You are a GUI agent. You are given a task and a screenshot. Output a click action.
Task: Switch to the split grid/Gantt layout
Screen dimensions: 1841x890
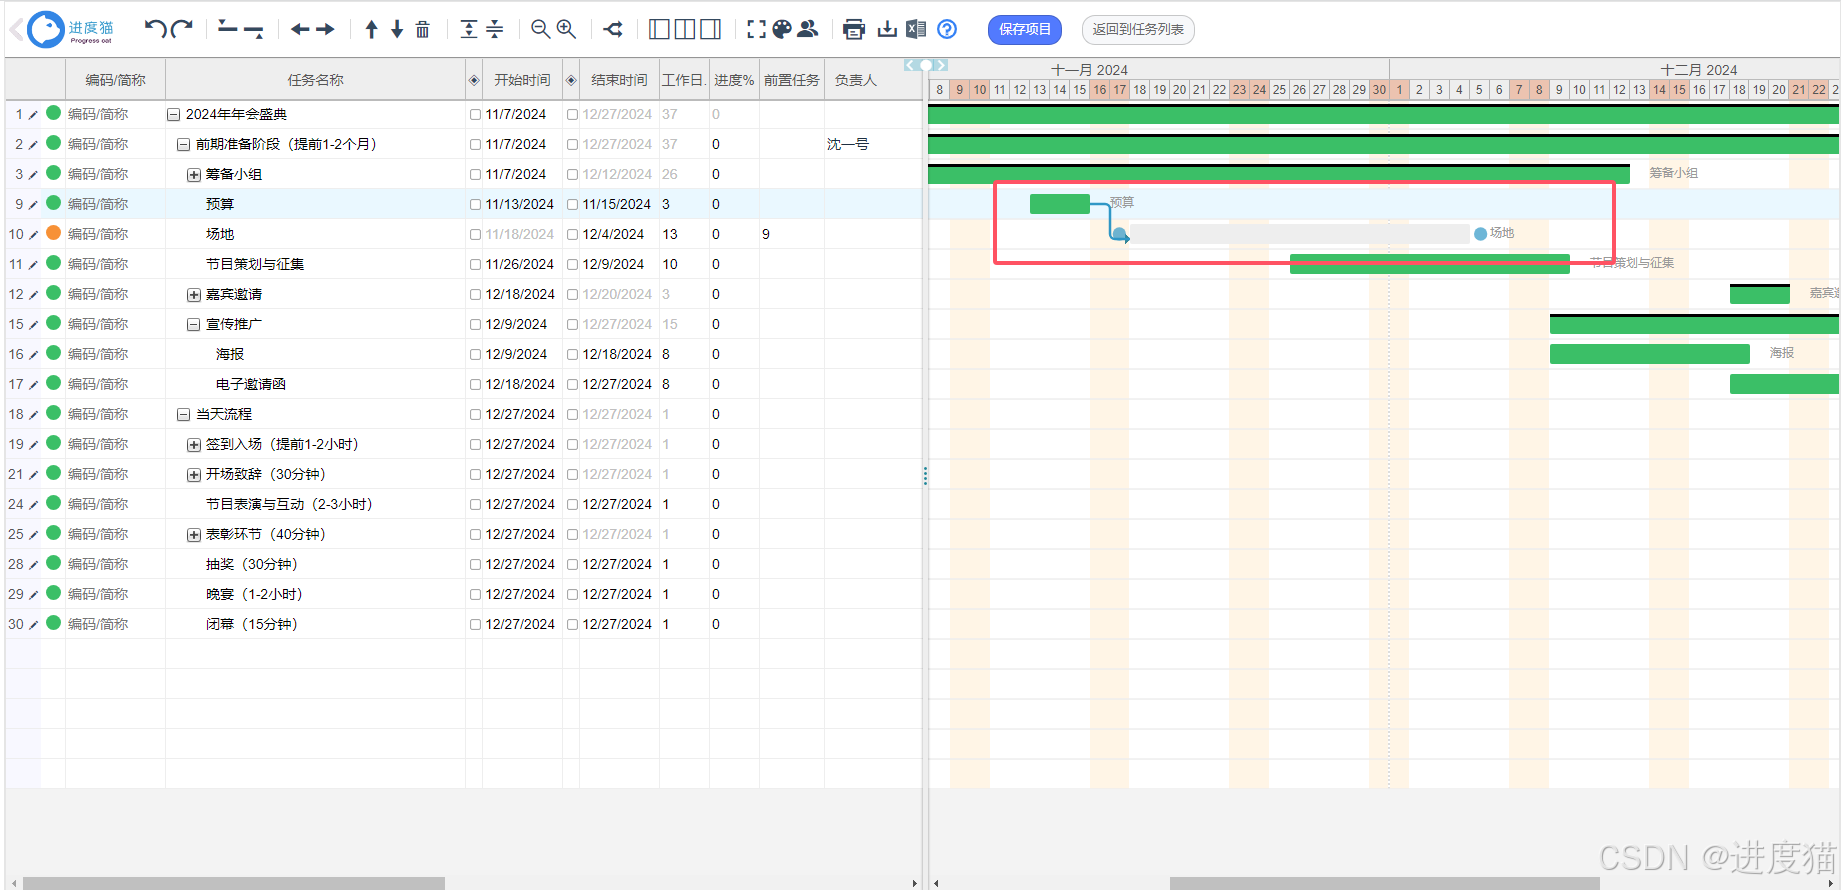(685, 29)
